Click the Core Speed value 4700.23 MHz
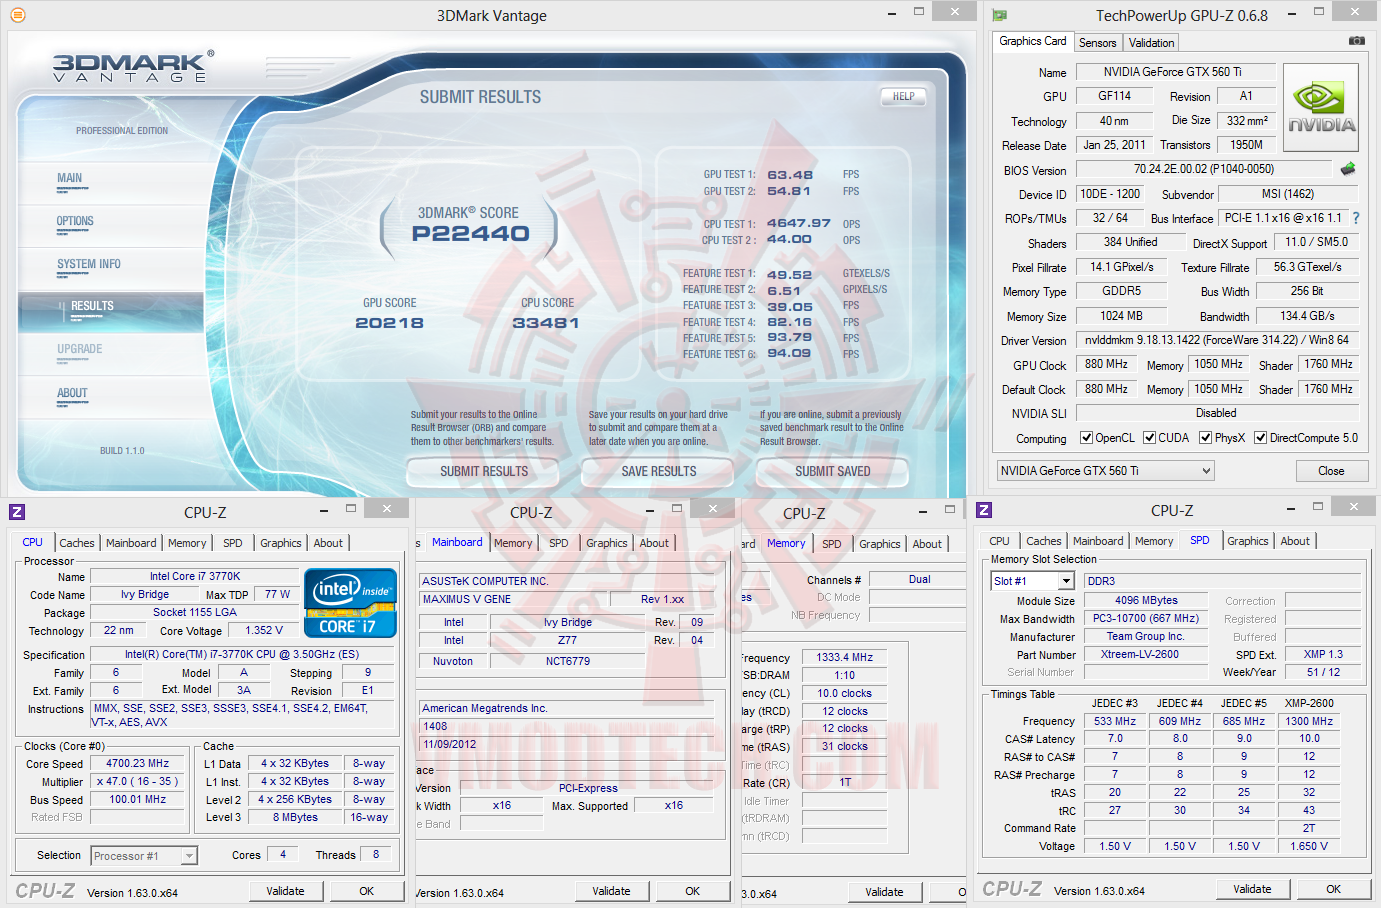This screenshot has width=1381, height=908. click(138, 763)
